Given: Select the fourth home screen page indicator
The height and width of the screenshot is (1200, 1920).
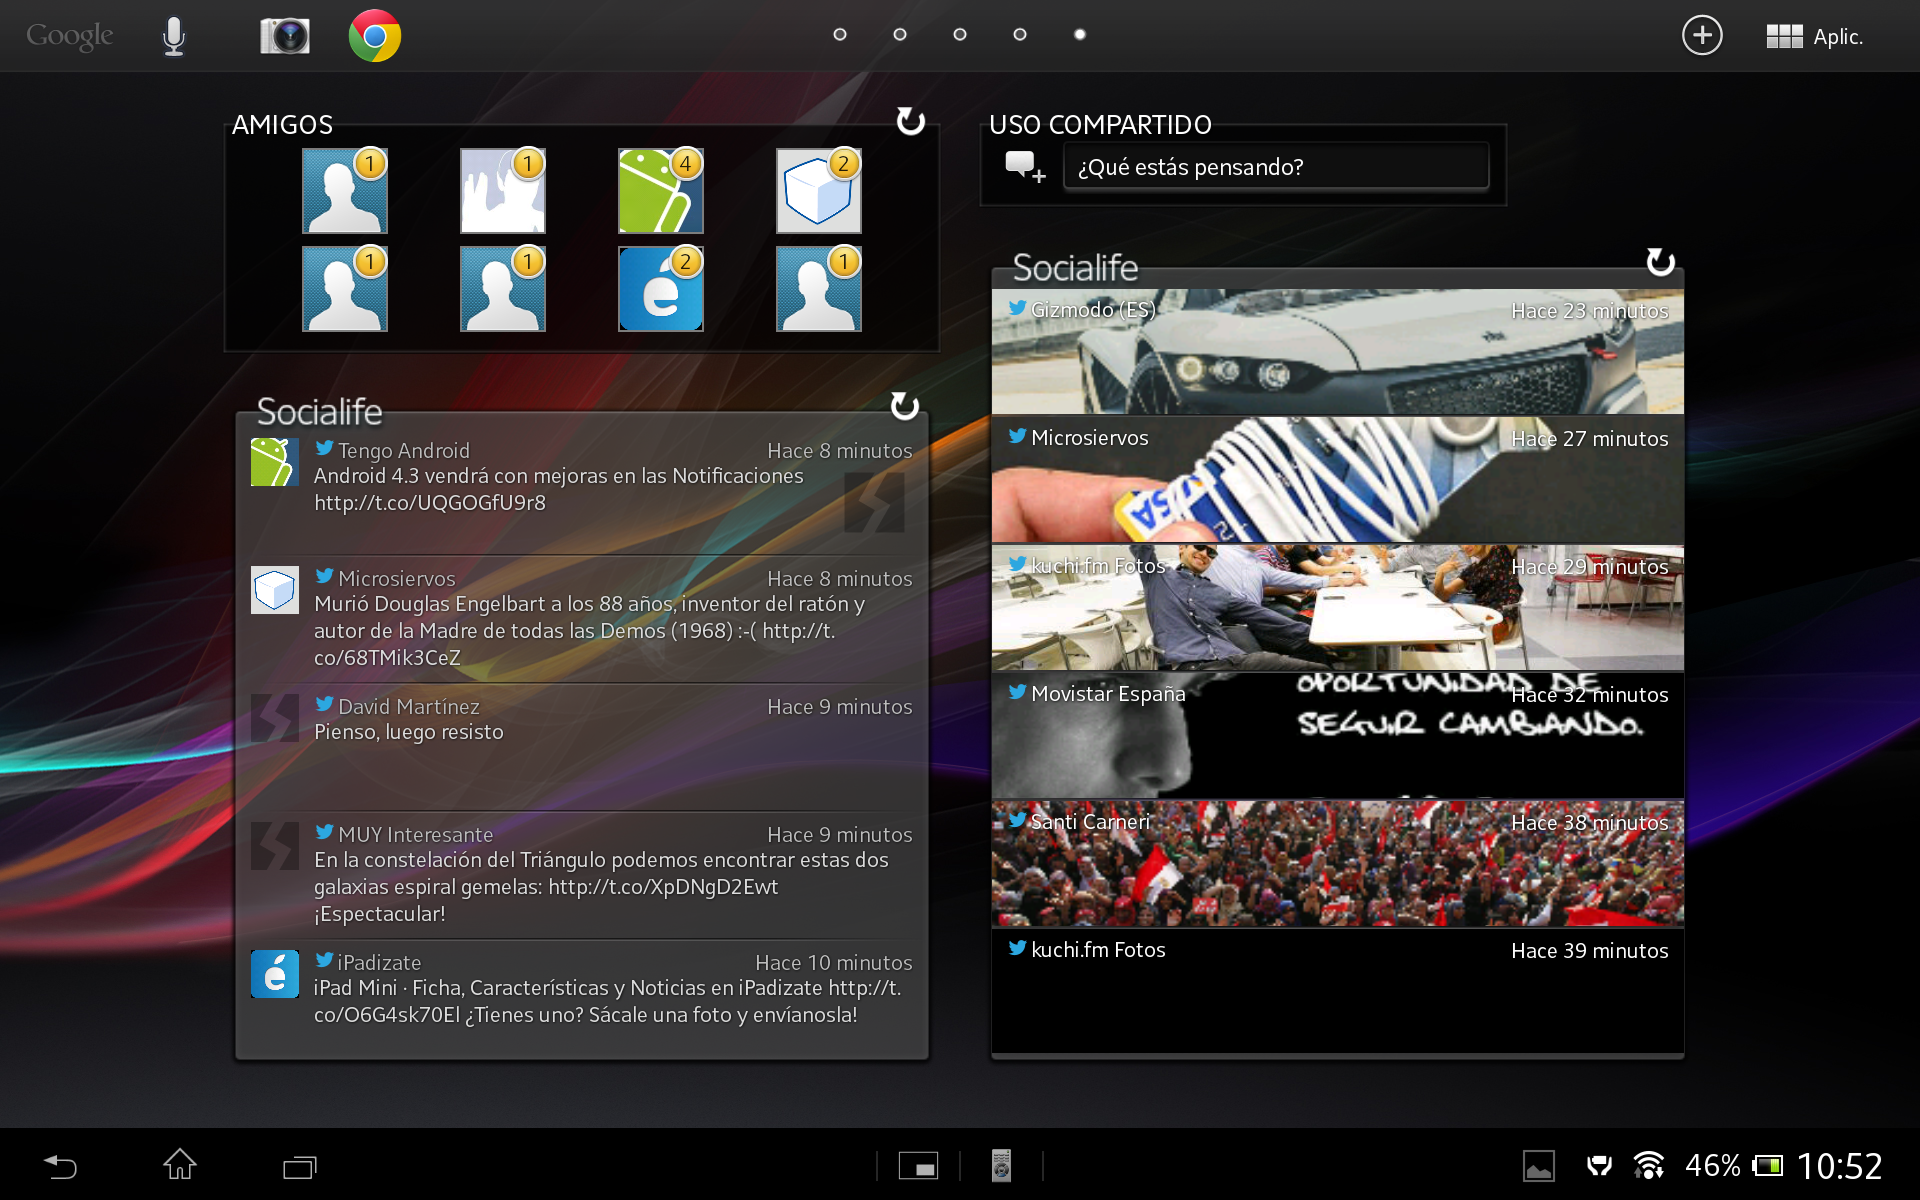Looking at the screenshot, I should tap(1020, 34).
